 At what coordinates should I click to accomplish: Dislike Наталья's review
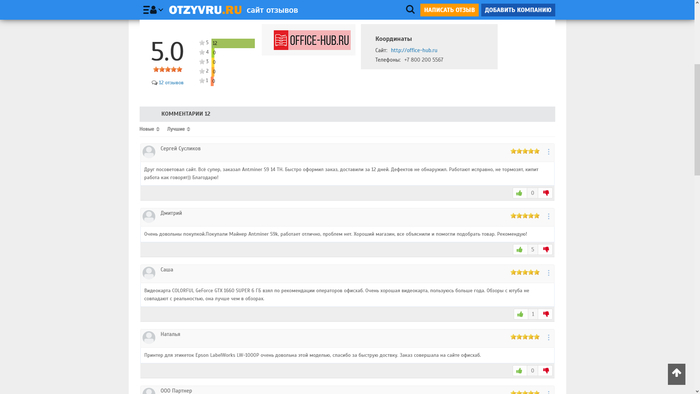(x=546, y=371)
